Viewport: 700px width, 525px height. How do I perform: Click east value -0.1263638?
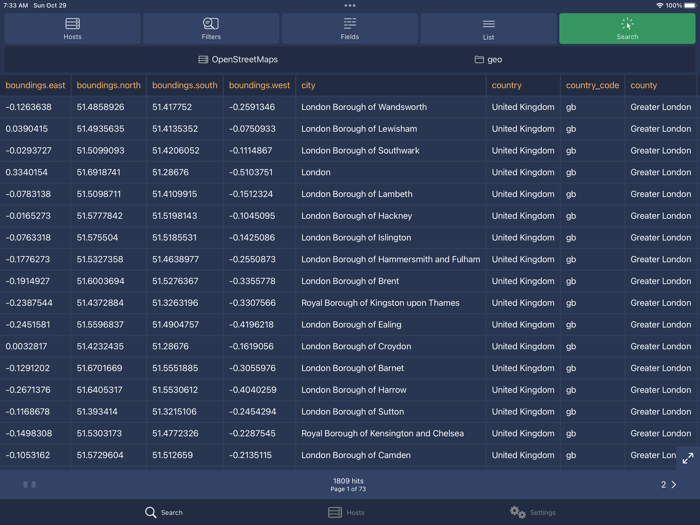pos(28,107)
